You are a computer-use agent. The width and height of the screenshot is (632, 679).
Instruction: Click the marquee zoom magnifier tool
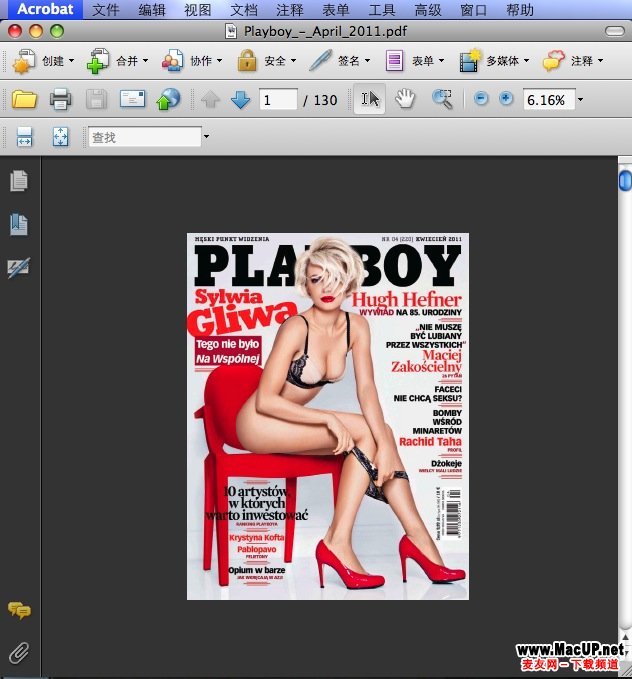pos(442,99)
